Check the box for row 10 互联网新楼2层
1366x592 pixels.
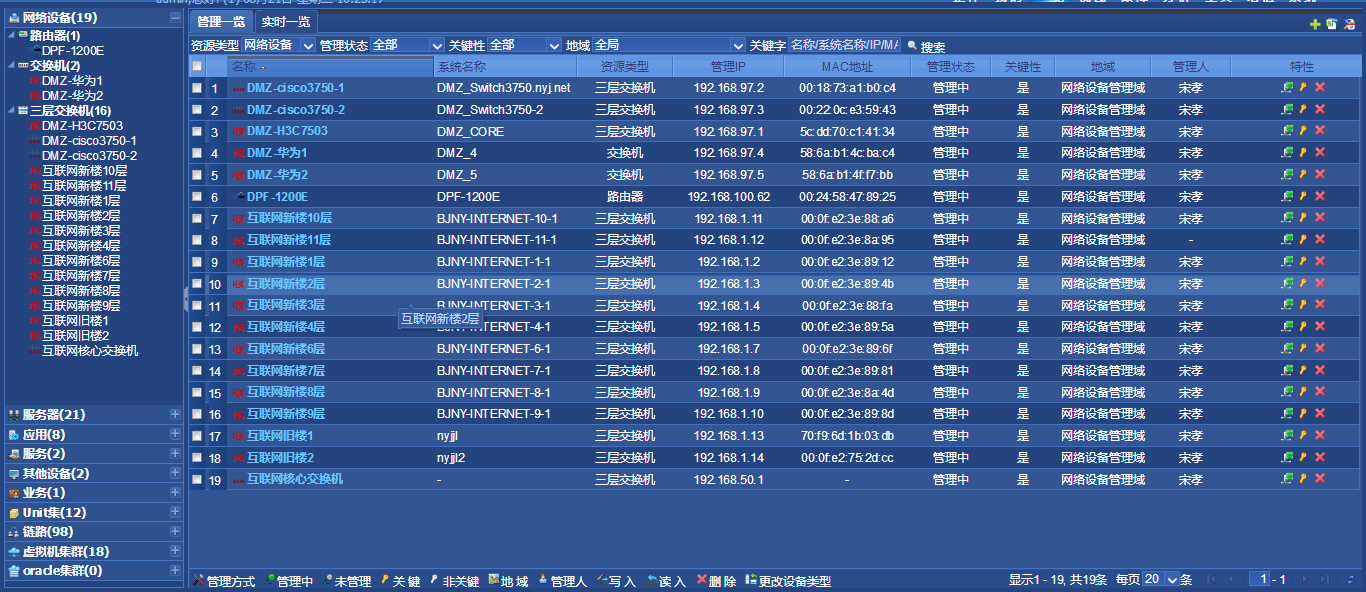(197, 284)
